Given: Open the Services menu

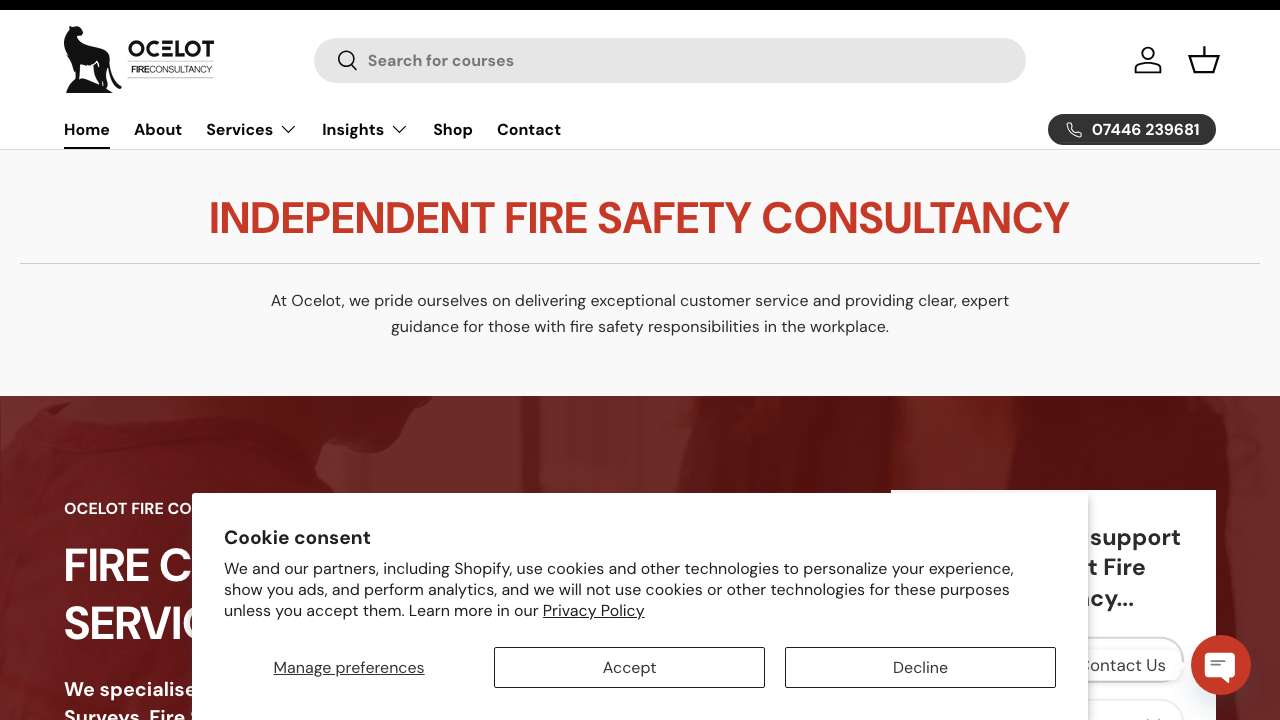Looking at the screenshot, I should click(x=239, y=130).
